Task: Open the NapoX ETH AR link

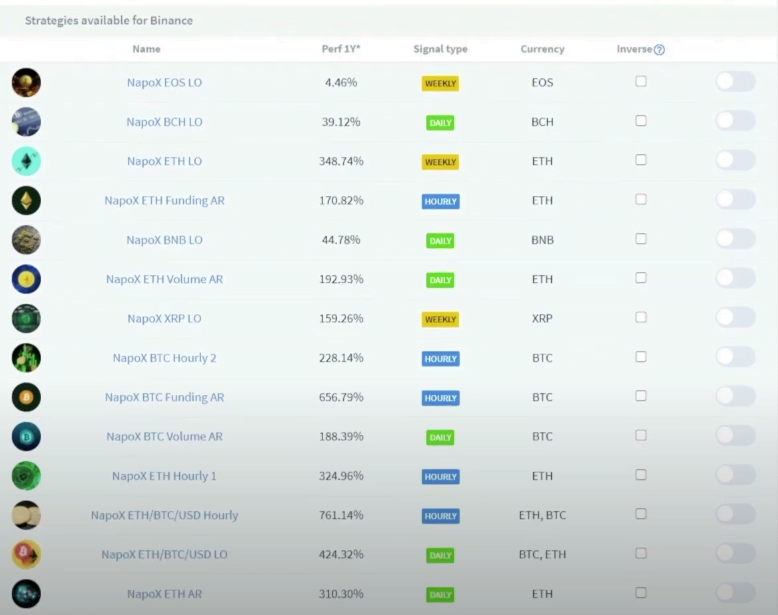Action: (x=164, y=594)
